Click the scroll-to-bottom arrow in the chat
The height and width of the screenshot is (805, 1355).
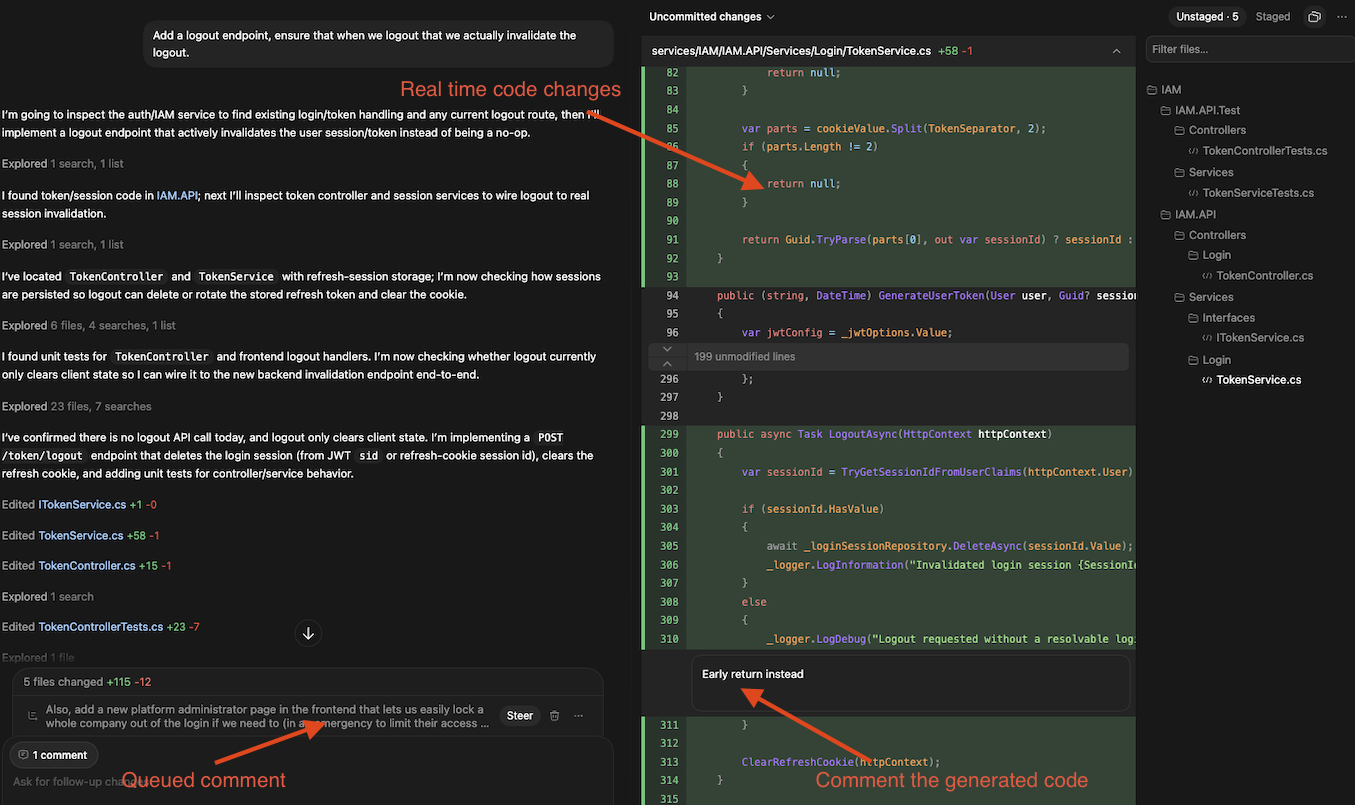point(308,633)
